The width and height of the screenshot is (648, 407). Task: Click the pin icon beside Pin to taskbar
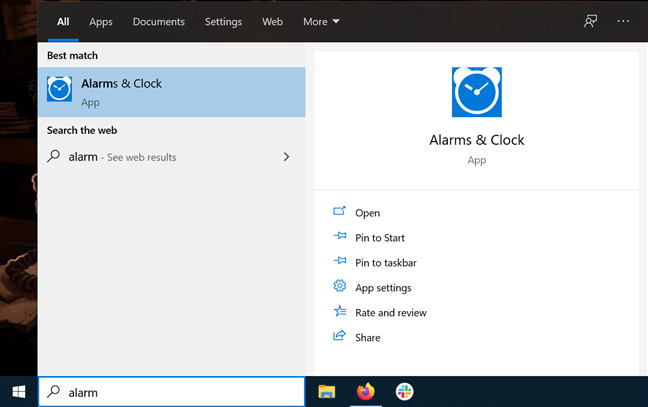coord(340,261)
